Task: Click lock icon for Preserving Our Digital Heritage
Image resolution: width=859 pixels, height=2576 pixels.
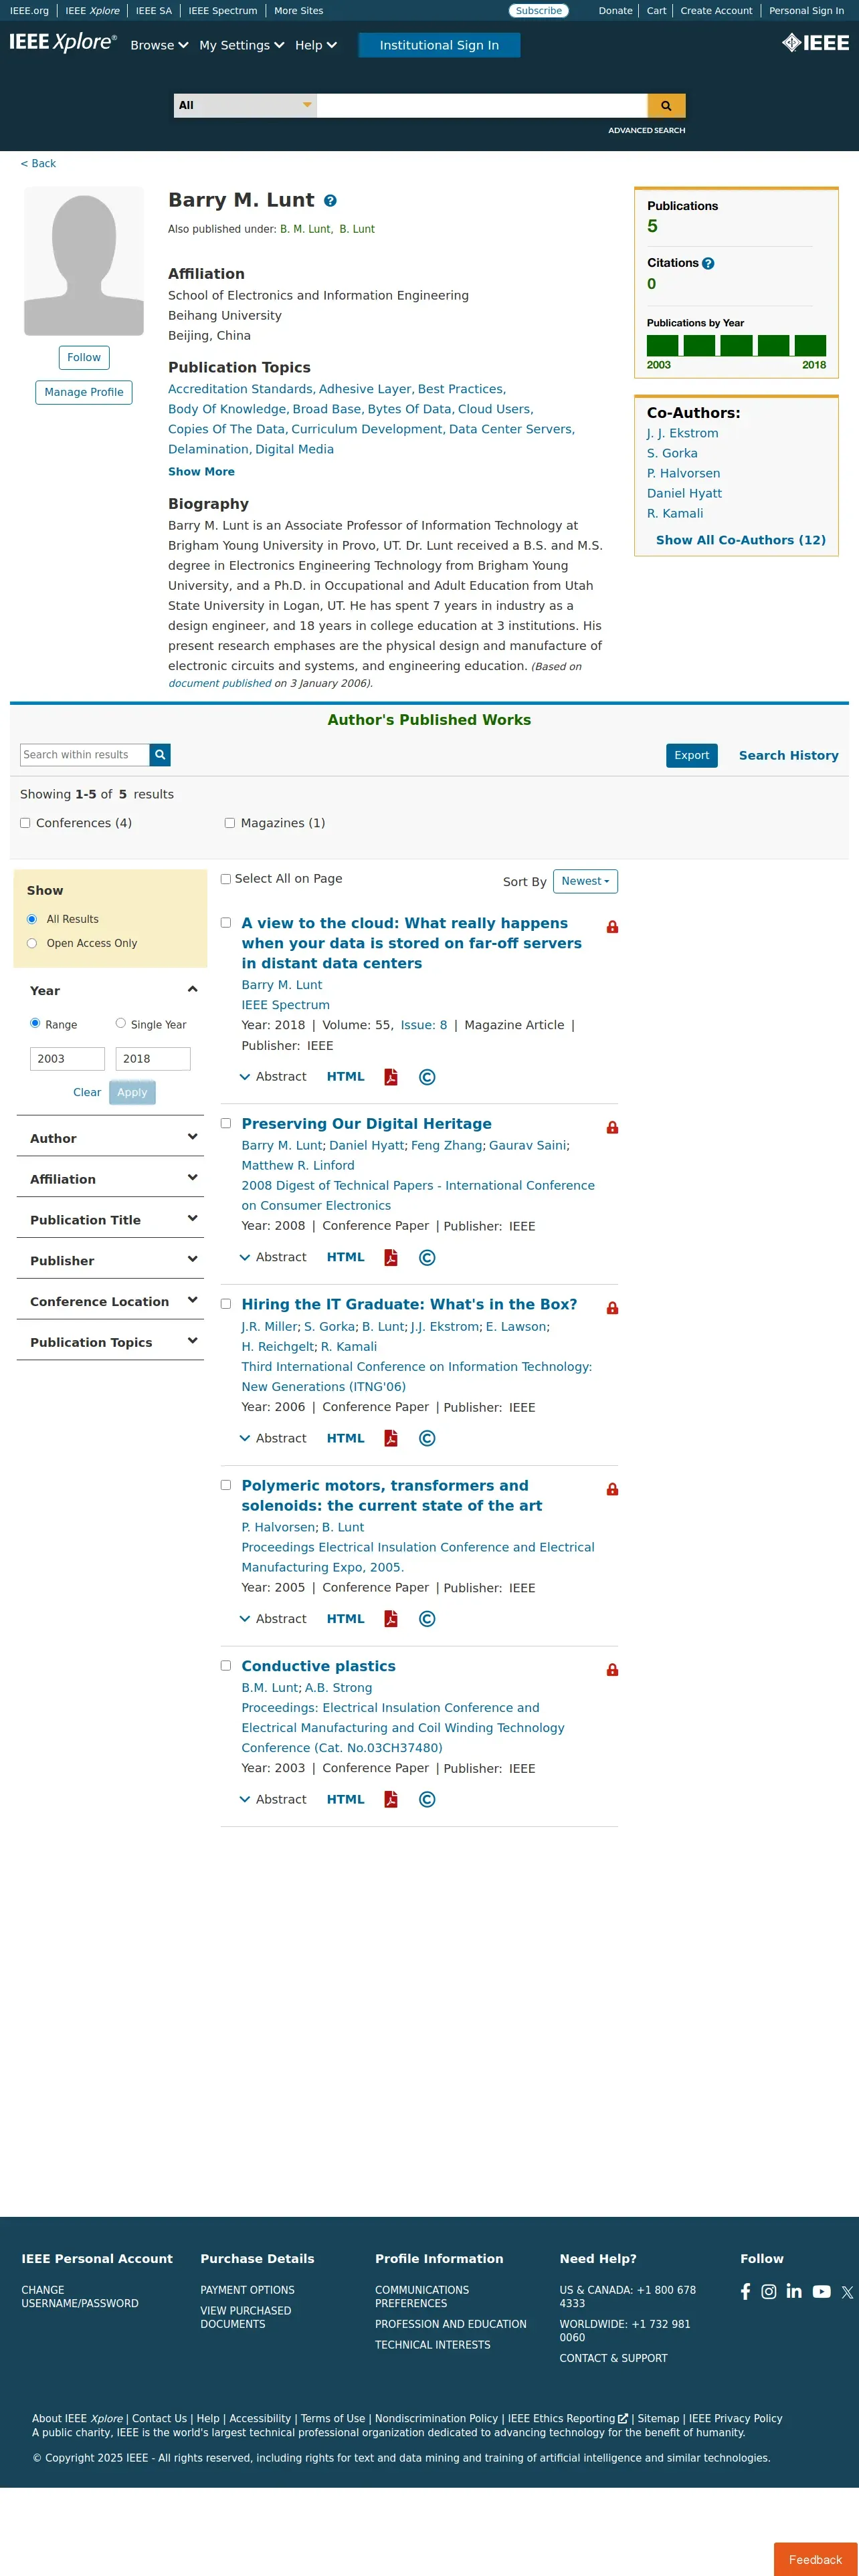Action: click(x=612, y=1127)
